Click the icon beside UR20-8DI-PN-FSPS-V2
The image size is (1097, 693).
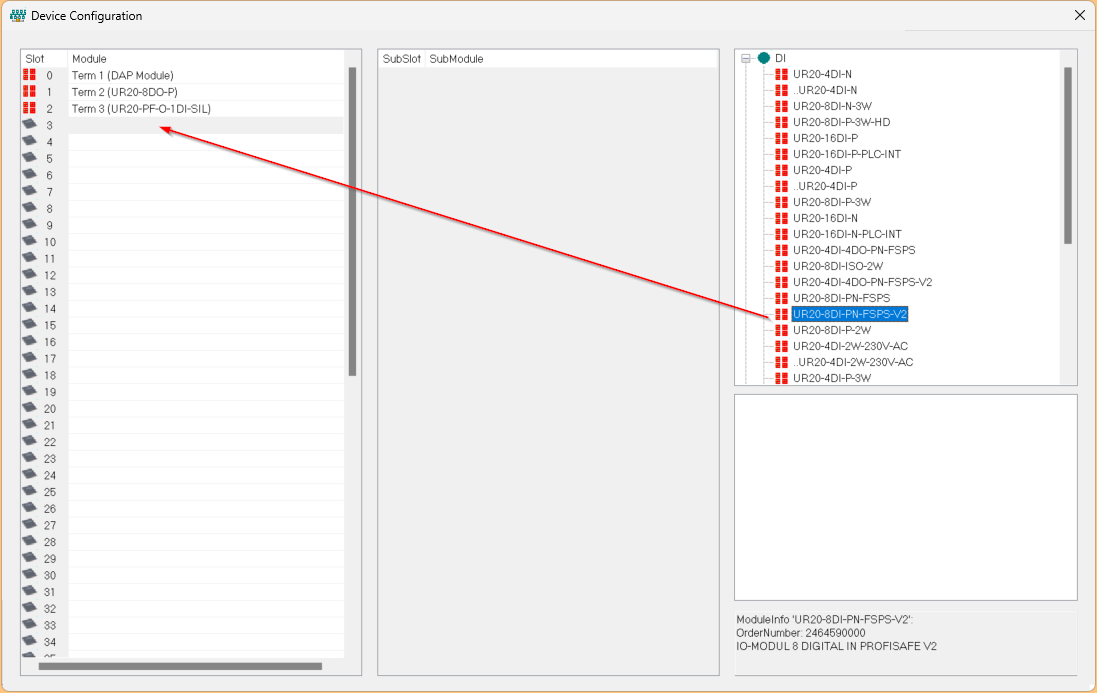pyautogui.click(x=781, y=315)
